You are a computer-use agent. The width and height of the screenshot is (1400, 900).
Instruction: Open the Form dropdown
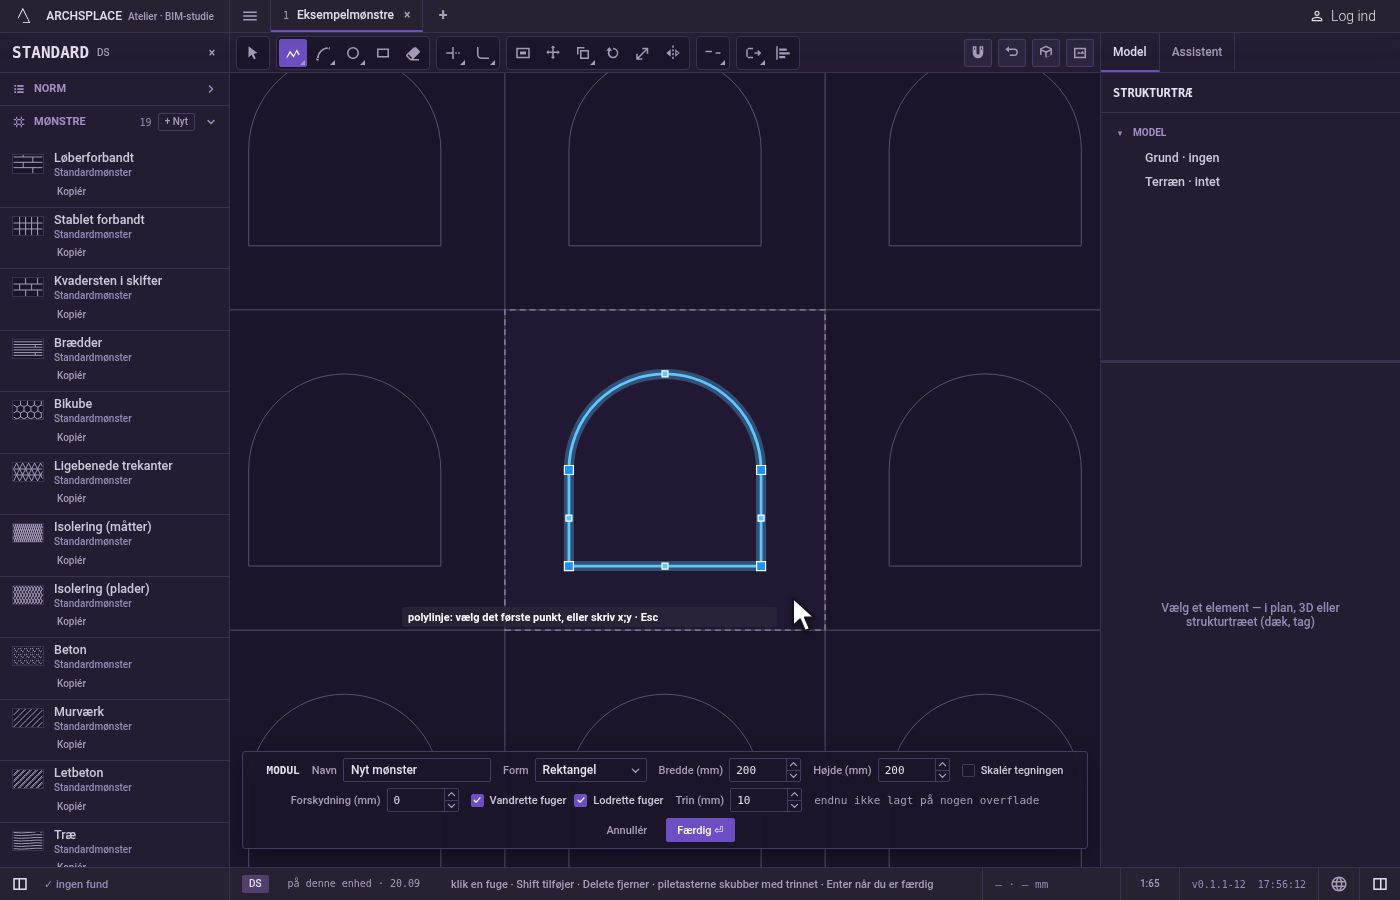[x=591, y=770]
